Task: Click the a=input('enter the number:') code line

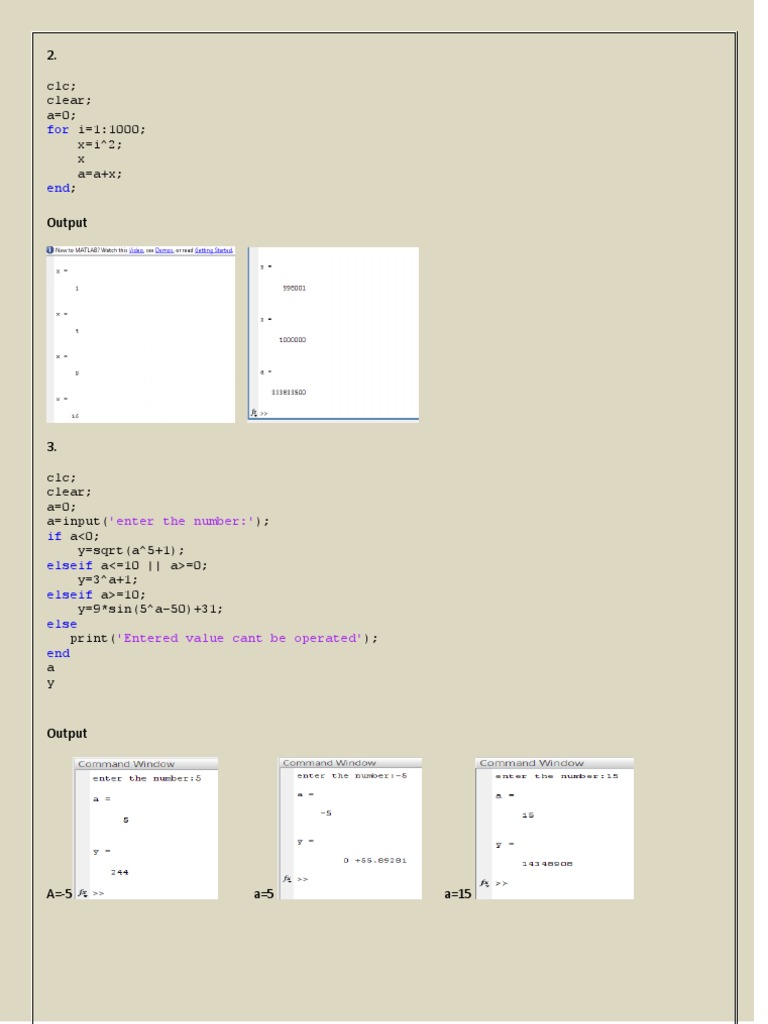Action: 158,521
